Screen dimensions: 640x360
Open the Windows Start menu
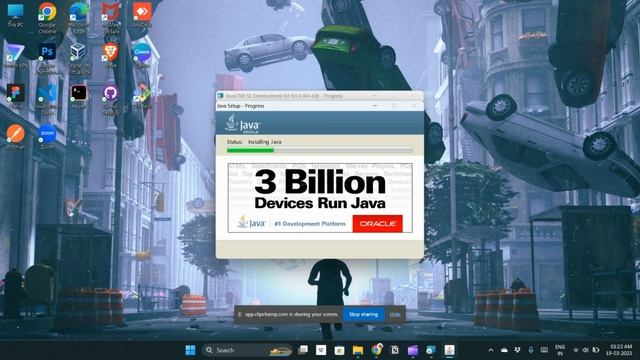[190, 350]
